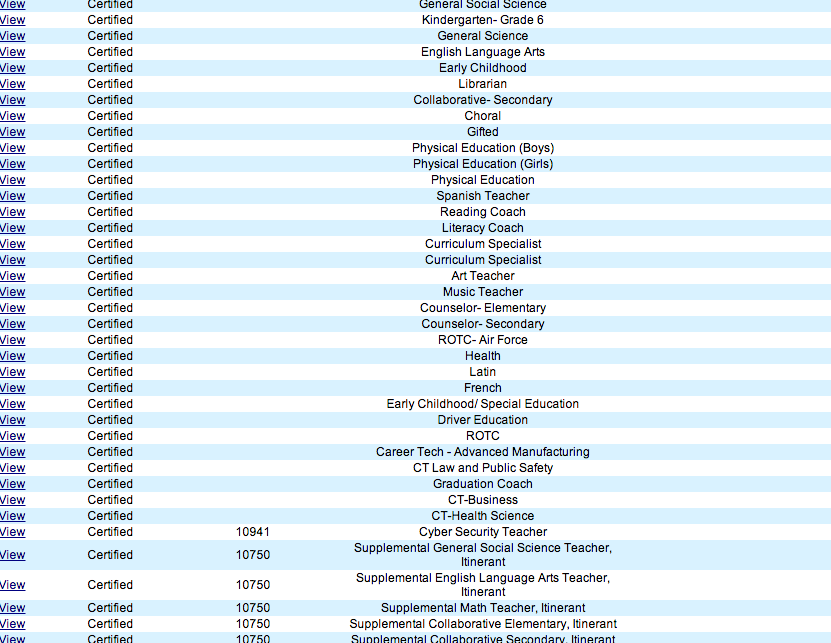Open View for Supplemental English Language Arts Teacher
831x643 pixels.
(12, 585)
